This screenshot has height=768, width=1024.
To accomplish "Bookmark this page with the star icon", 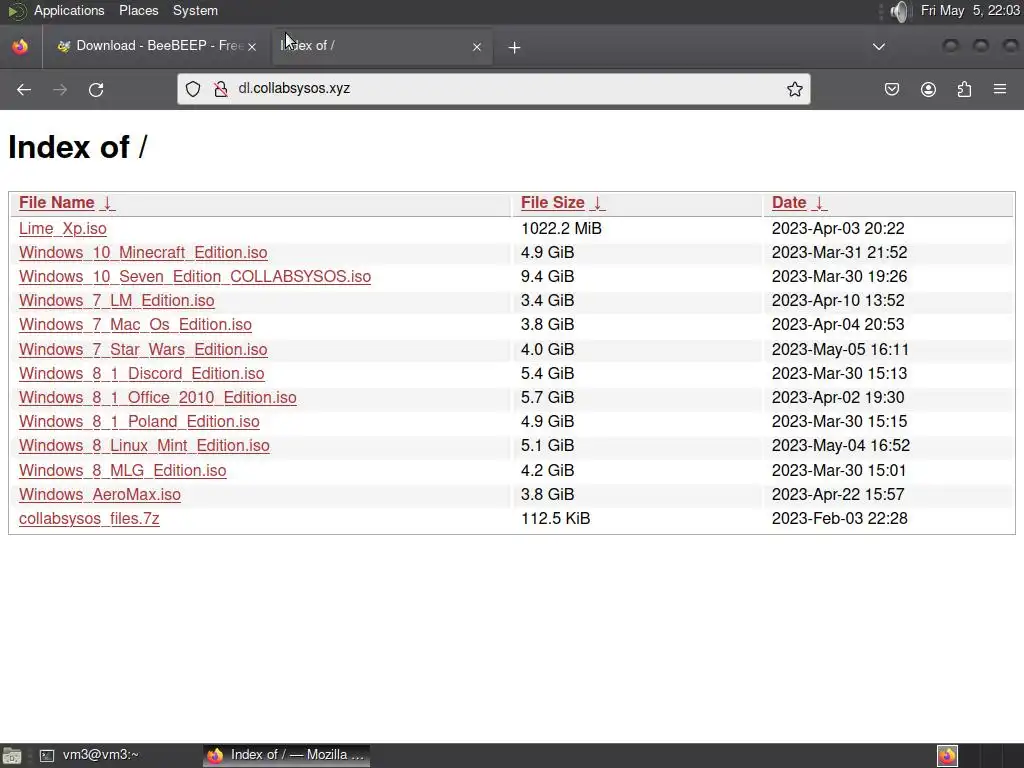I will 794,89.
